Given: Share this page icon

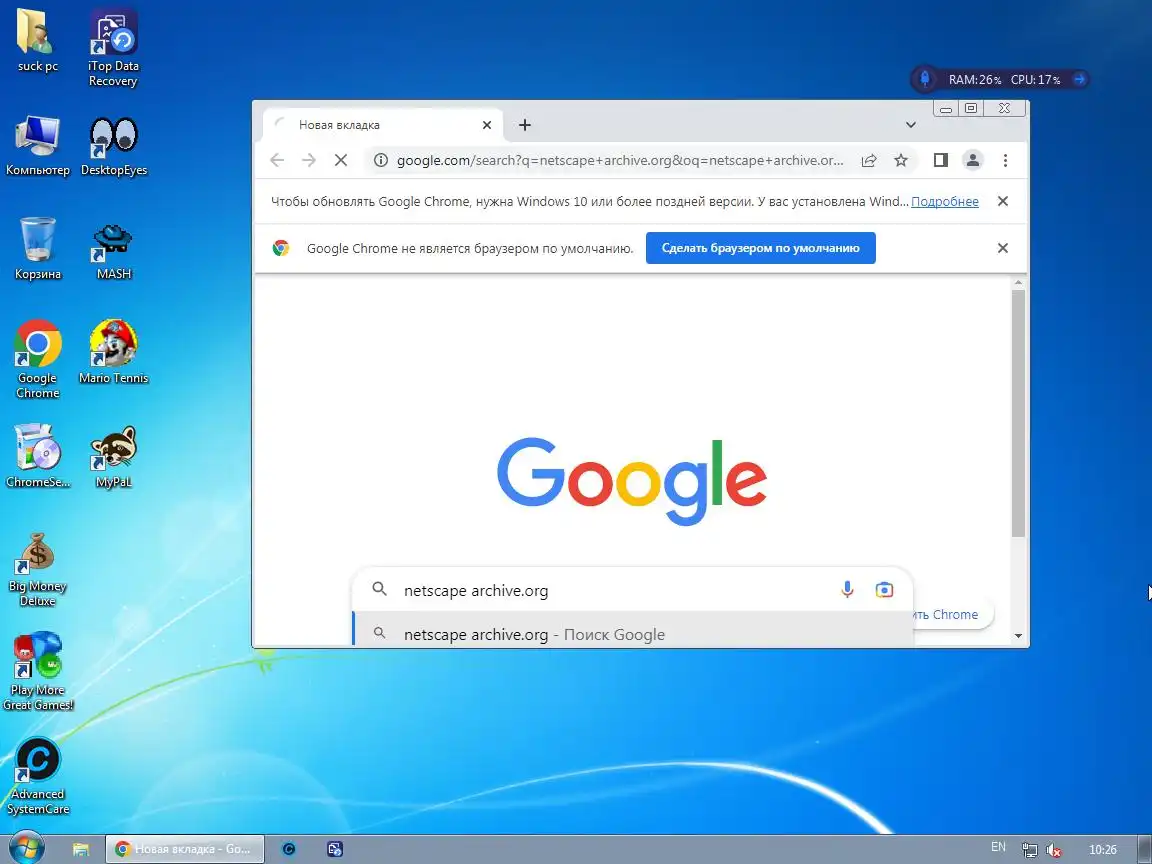Looking at the screenshot, I should 869,160.
